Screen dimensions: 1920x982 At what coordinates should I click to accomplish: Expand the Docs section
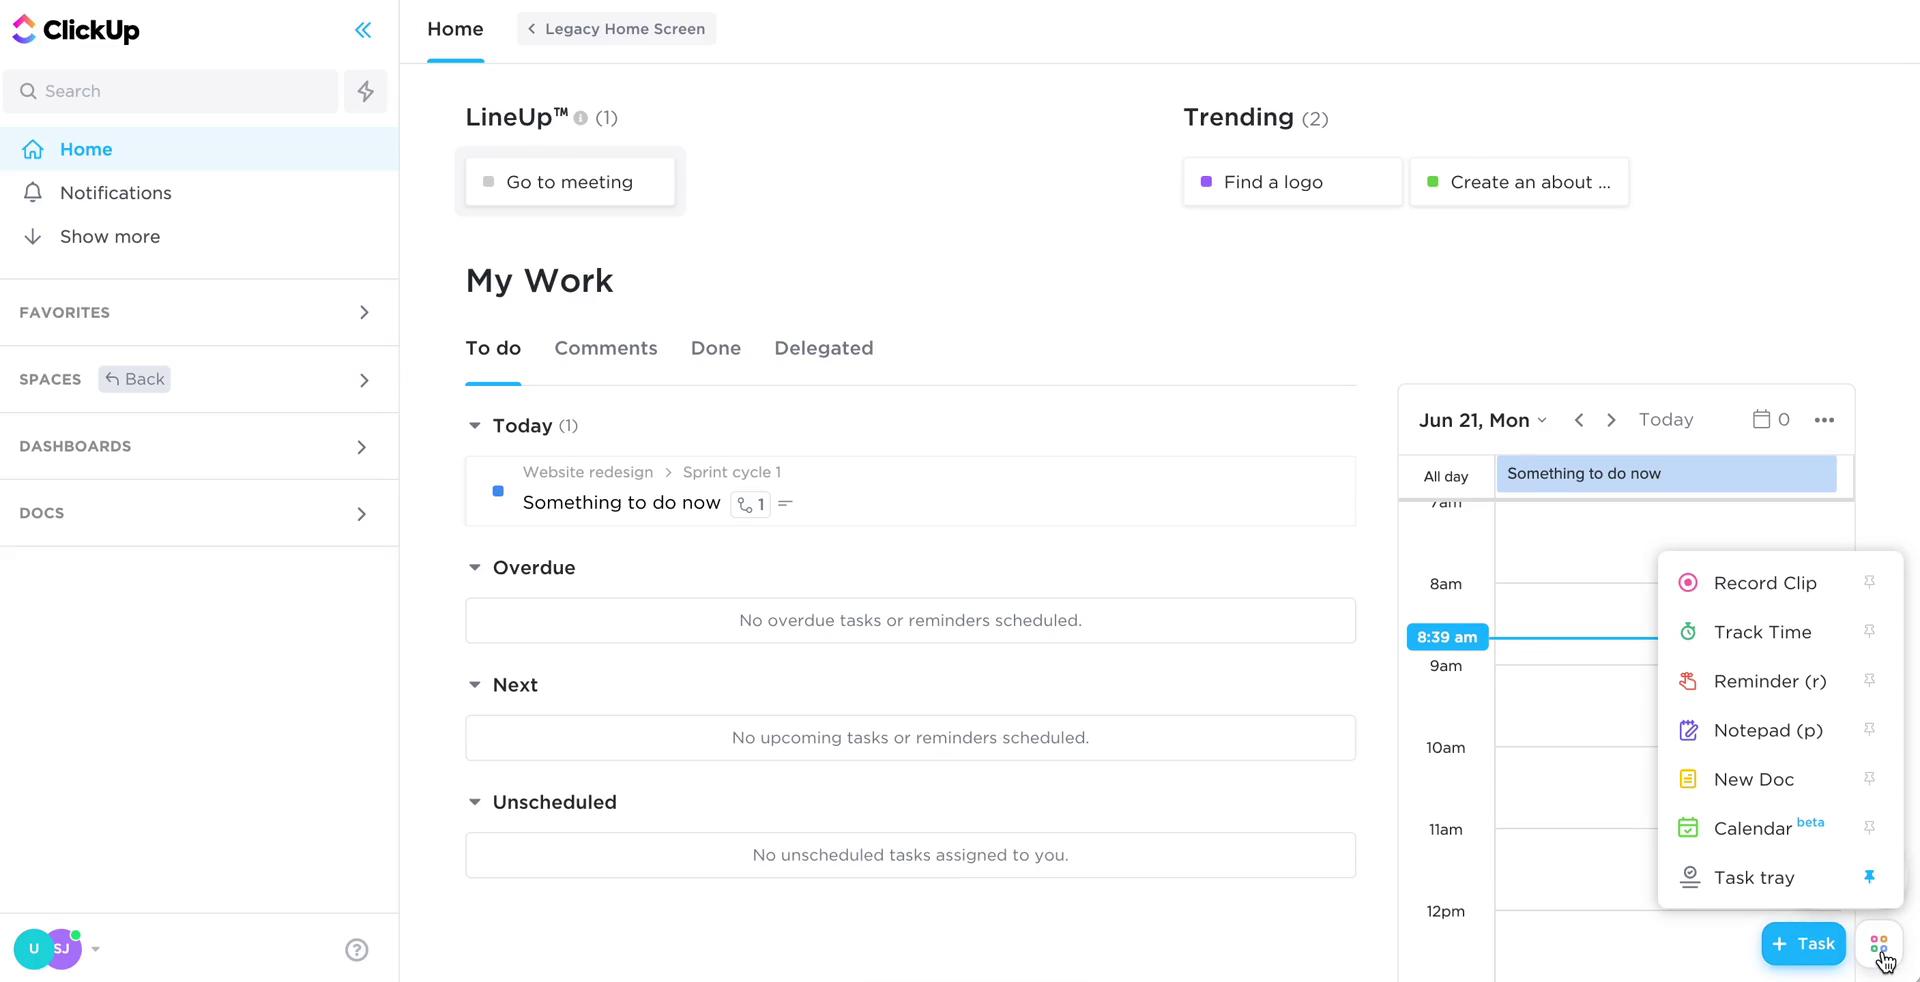362,514
